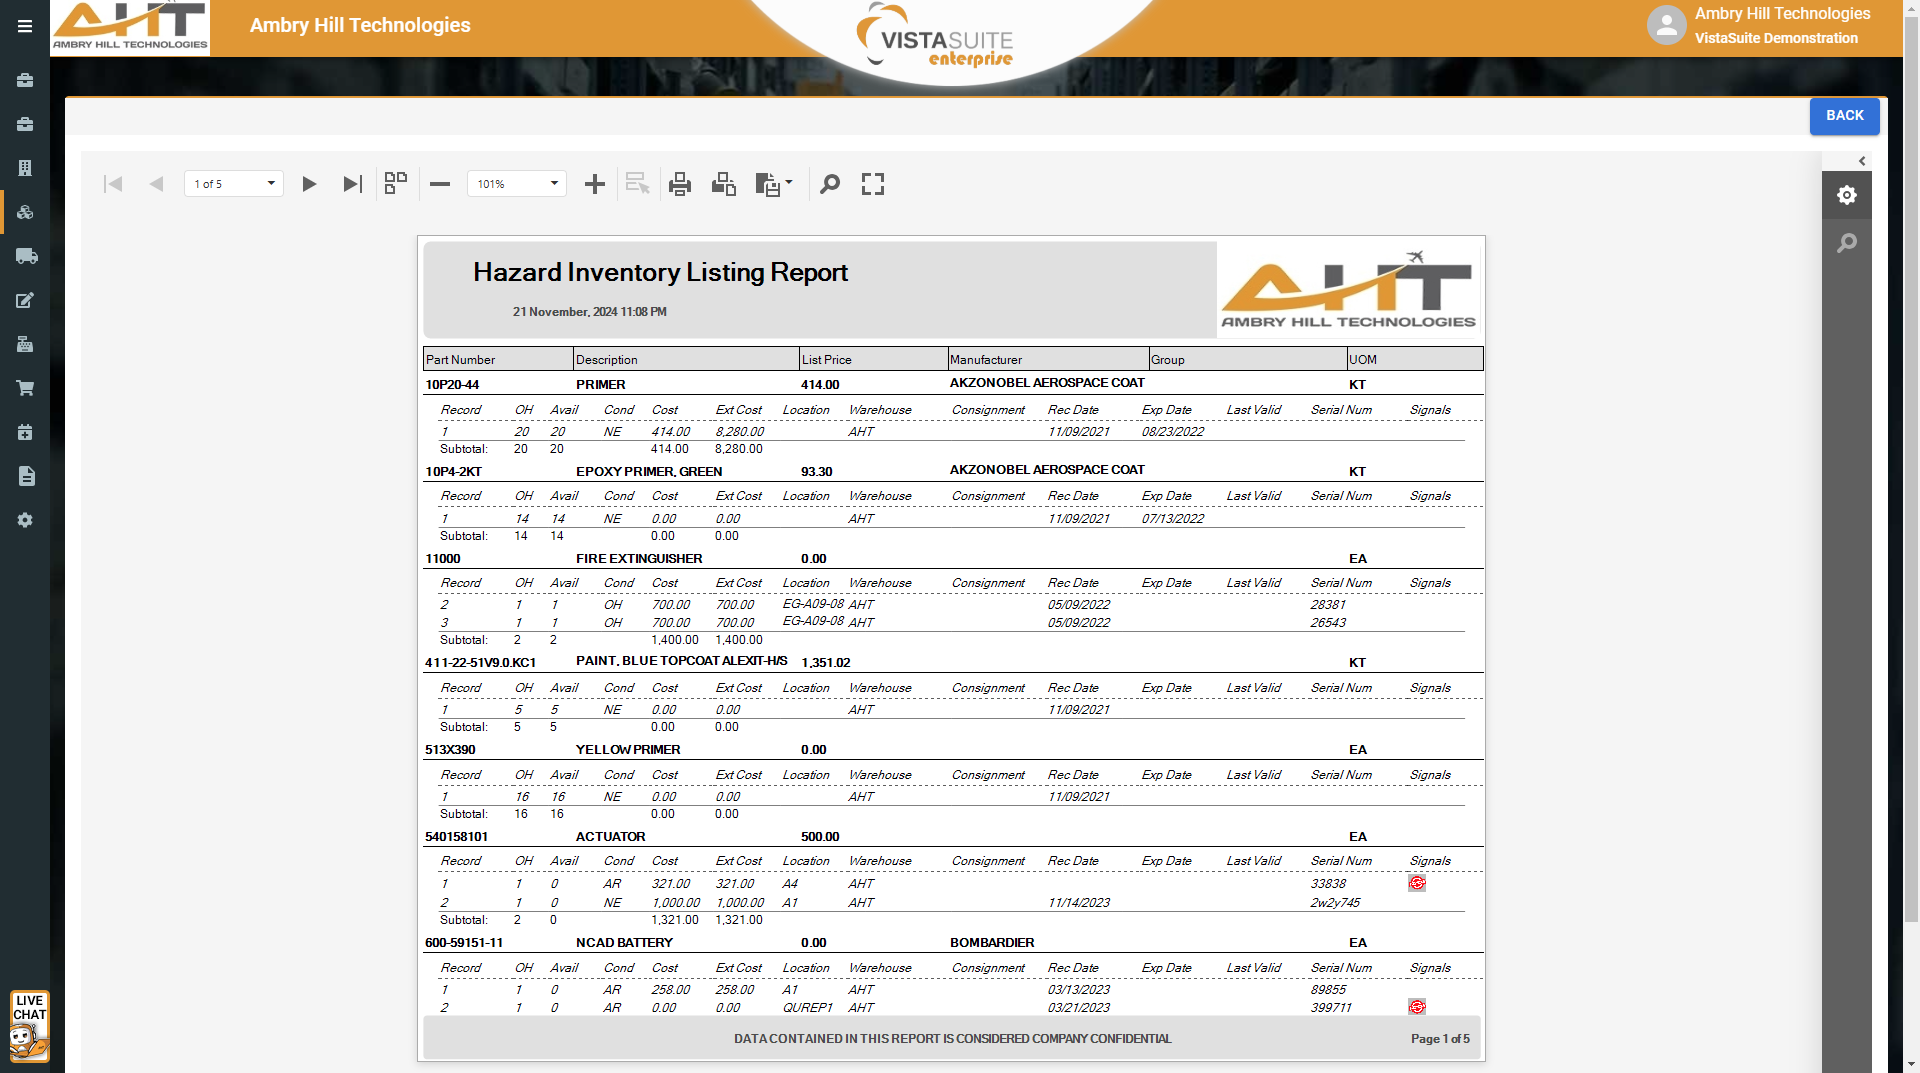
Task: Click the Print Page icon in toolbar
Action: click(x=723, y=184)
